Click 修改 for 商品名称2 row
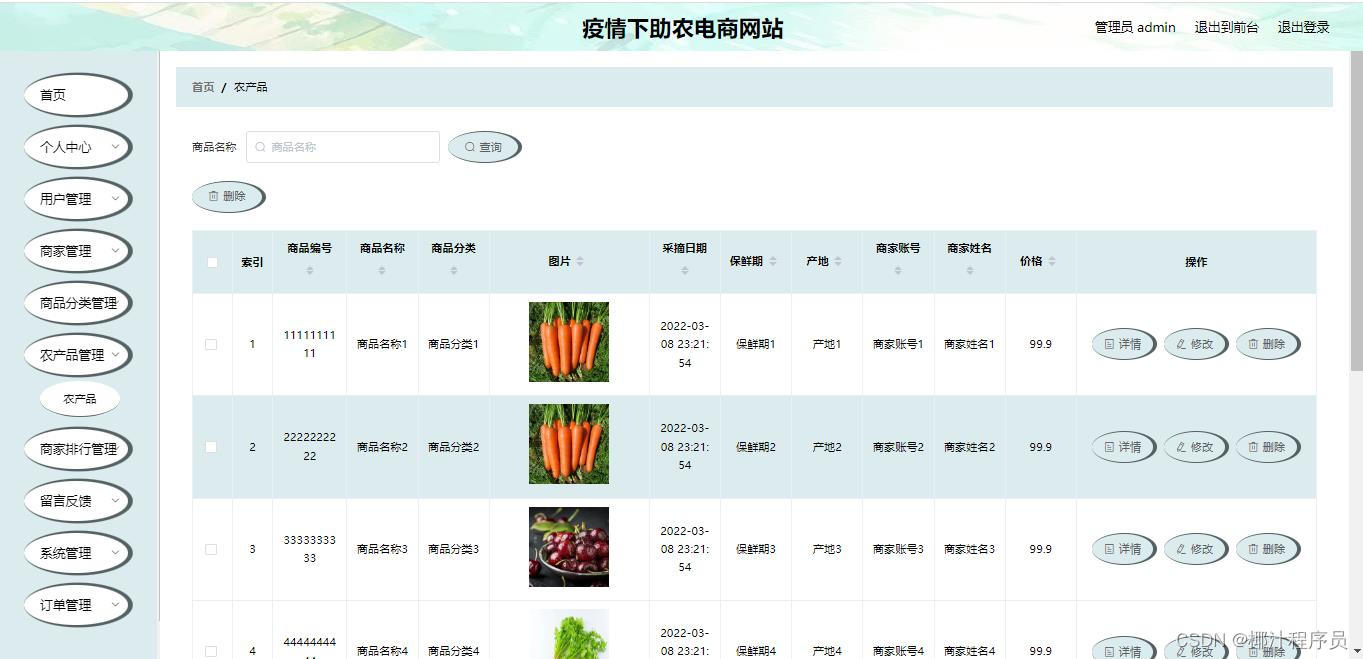 coord(1195,447)
